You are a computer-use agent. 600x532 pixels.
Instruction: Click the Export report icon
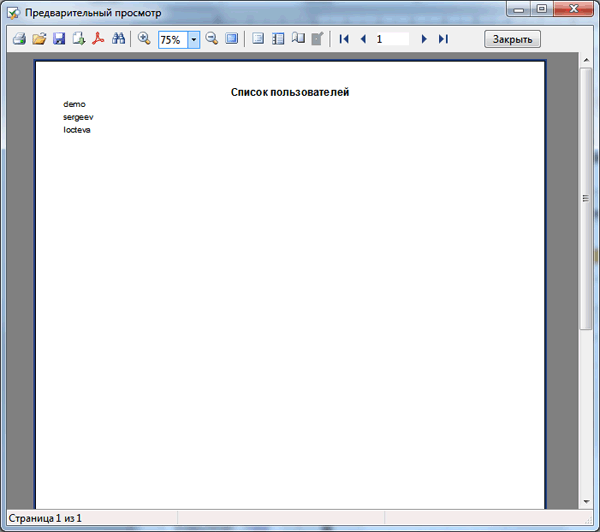point(79,39)
